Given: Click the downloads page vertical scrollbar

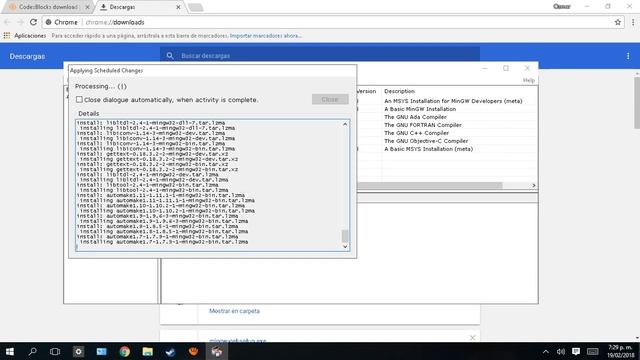Looking at the screenshot, I should (637, 102).
